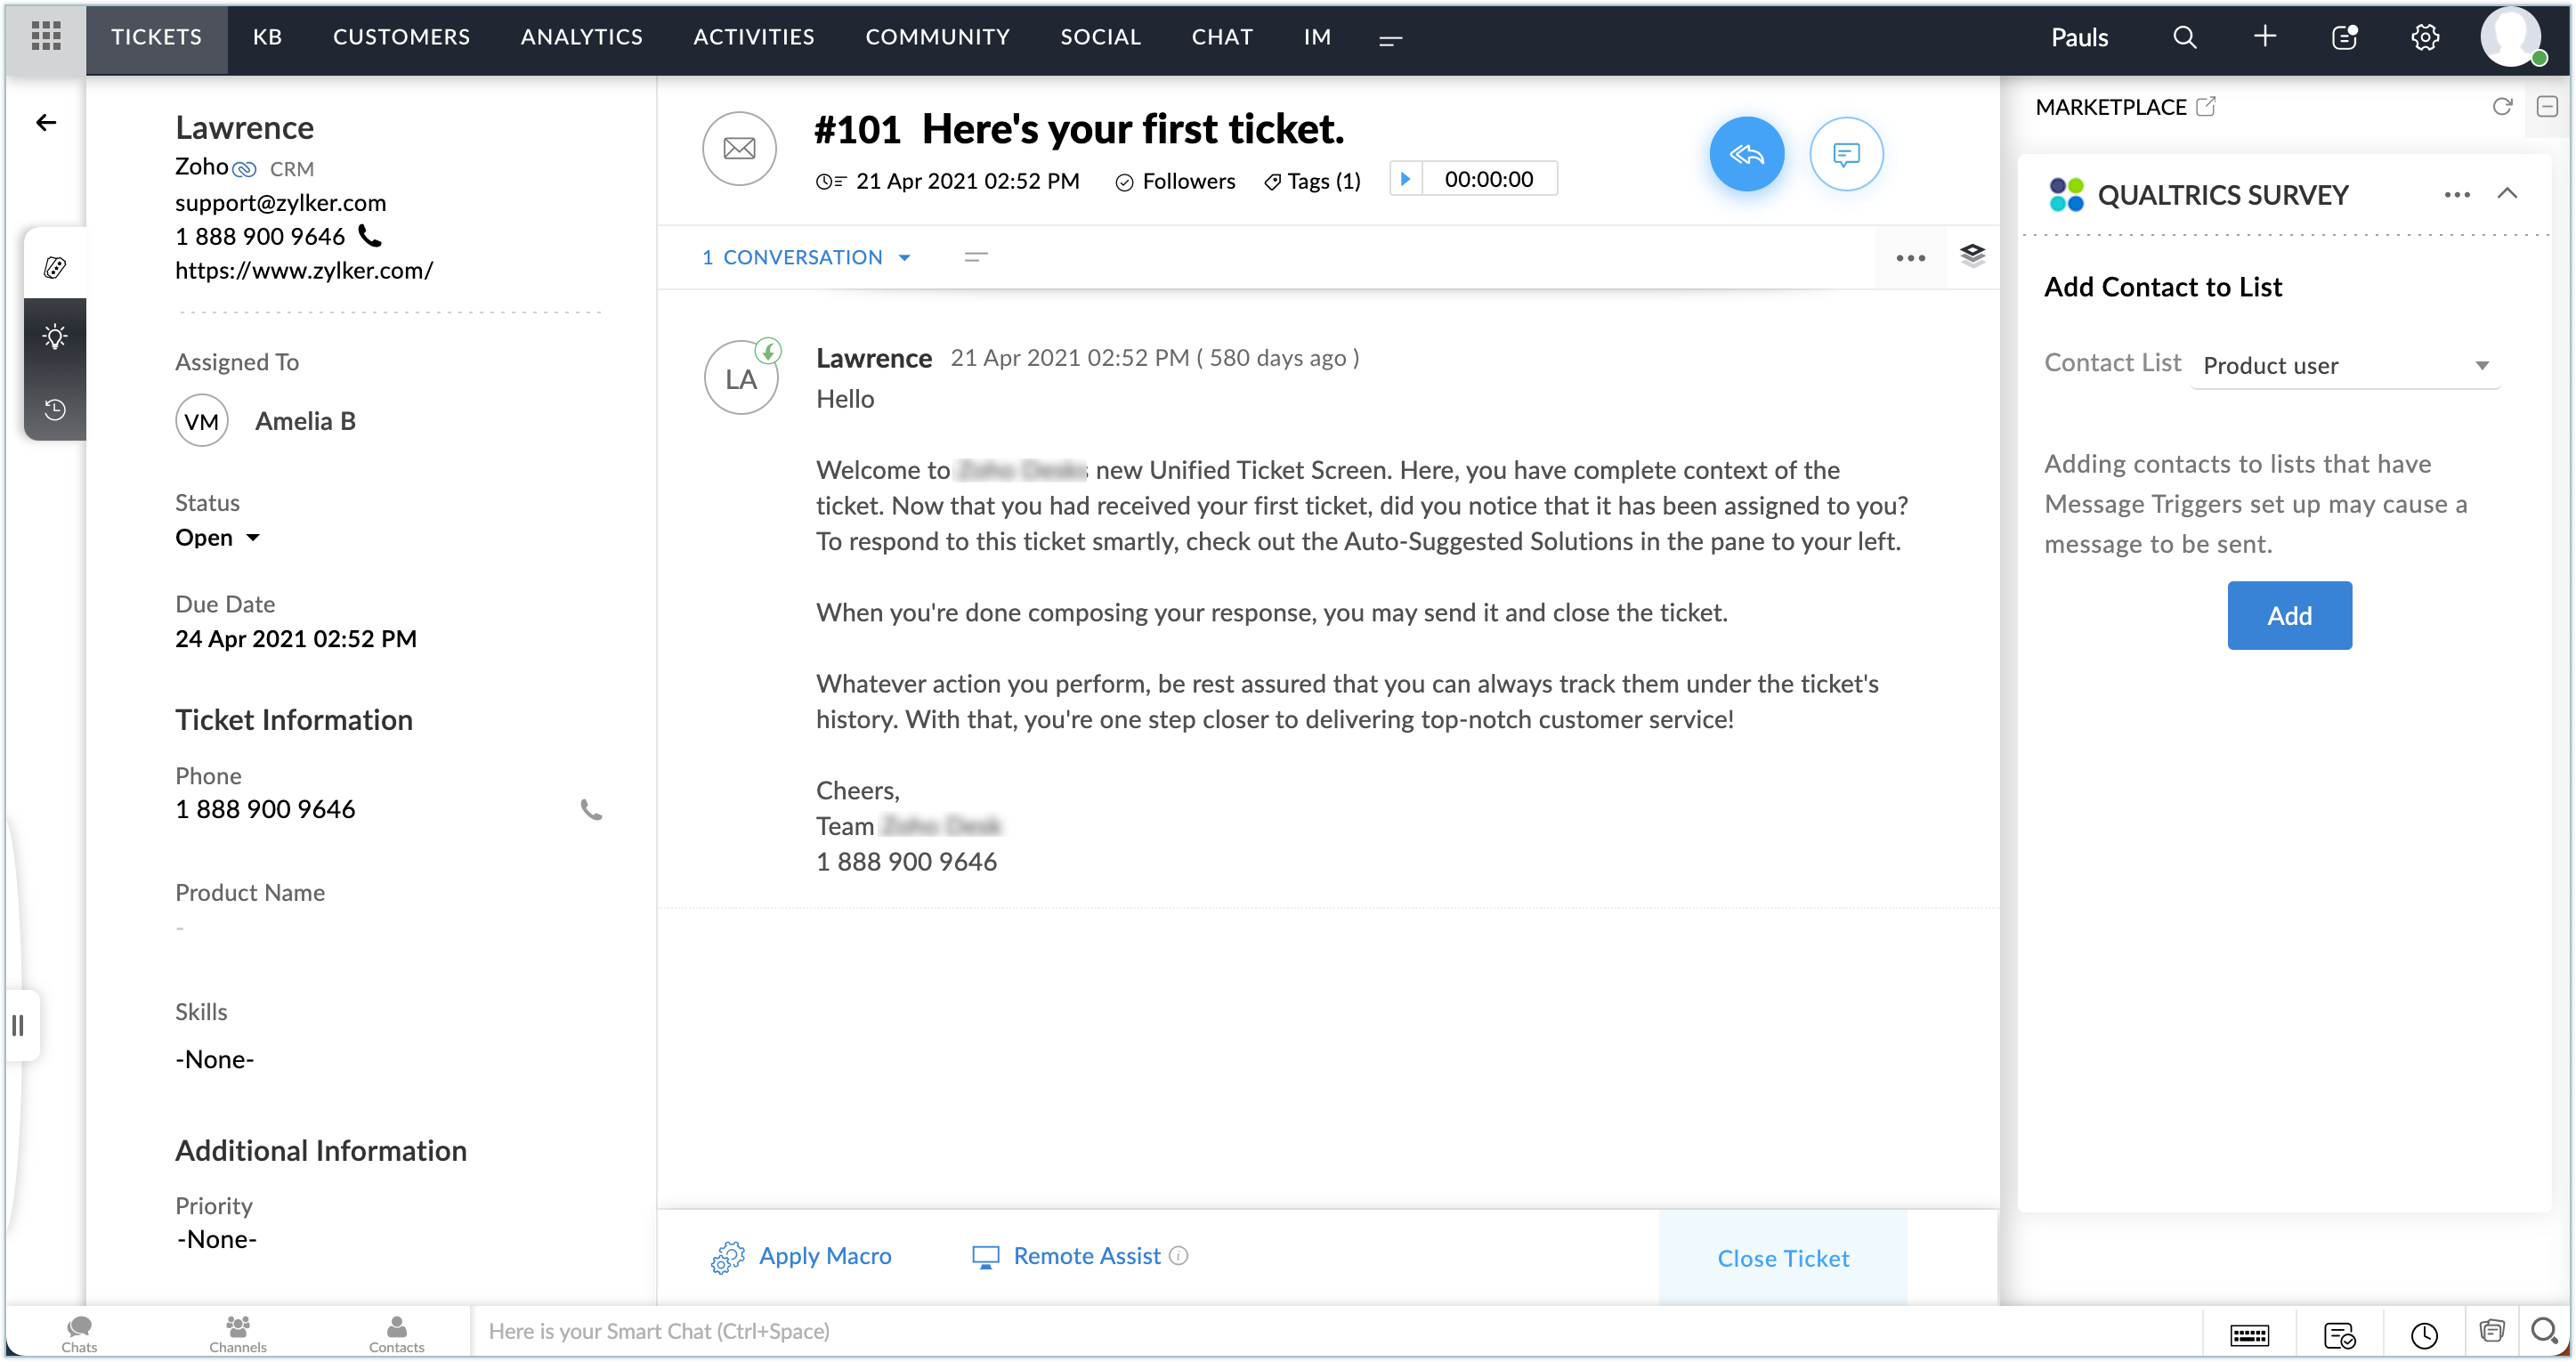The height and width of the screenshot is (1362, 2576).
Task: Click the add comment icon
Action: pos(1846,154)
